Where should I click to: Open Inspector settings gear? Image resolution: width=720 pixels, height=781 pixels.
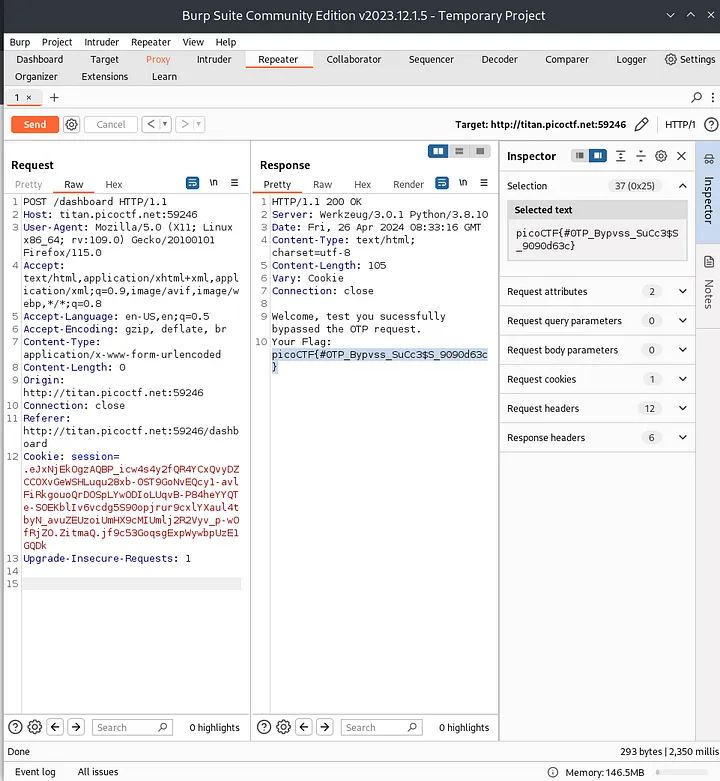pyautogui.click(x=661, y=156)
